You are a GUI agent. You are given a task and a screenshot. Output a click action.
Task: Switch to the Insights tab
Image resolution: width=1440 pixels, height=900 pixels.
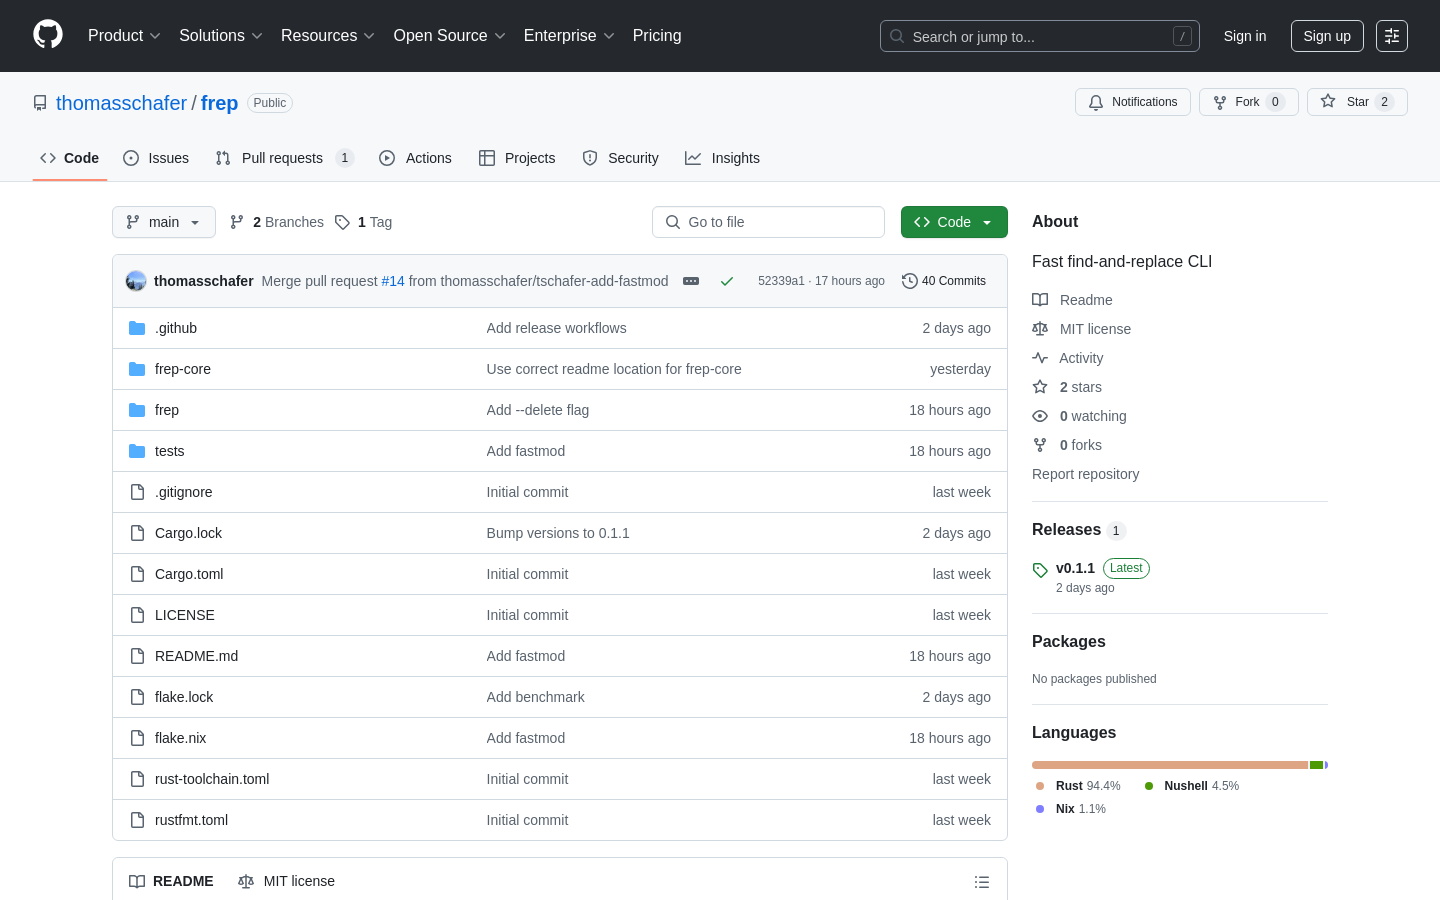tap(722, 158)
